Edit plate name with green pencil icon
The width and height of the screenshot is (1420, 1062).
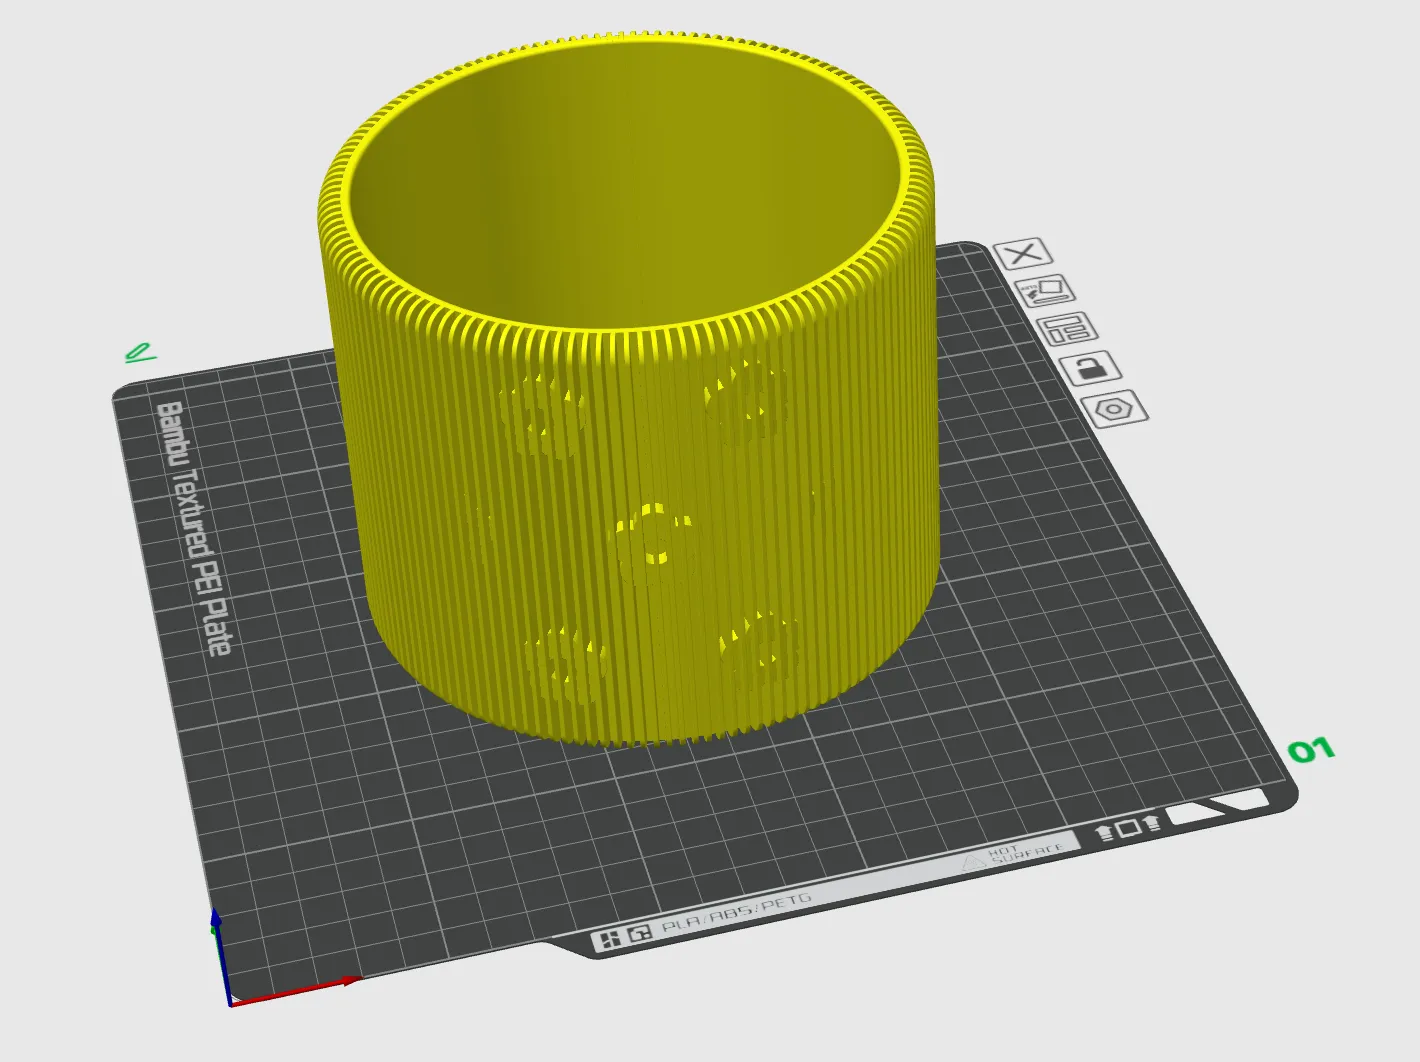(x=140, y=352)
